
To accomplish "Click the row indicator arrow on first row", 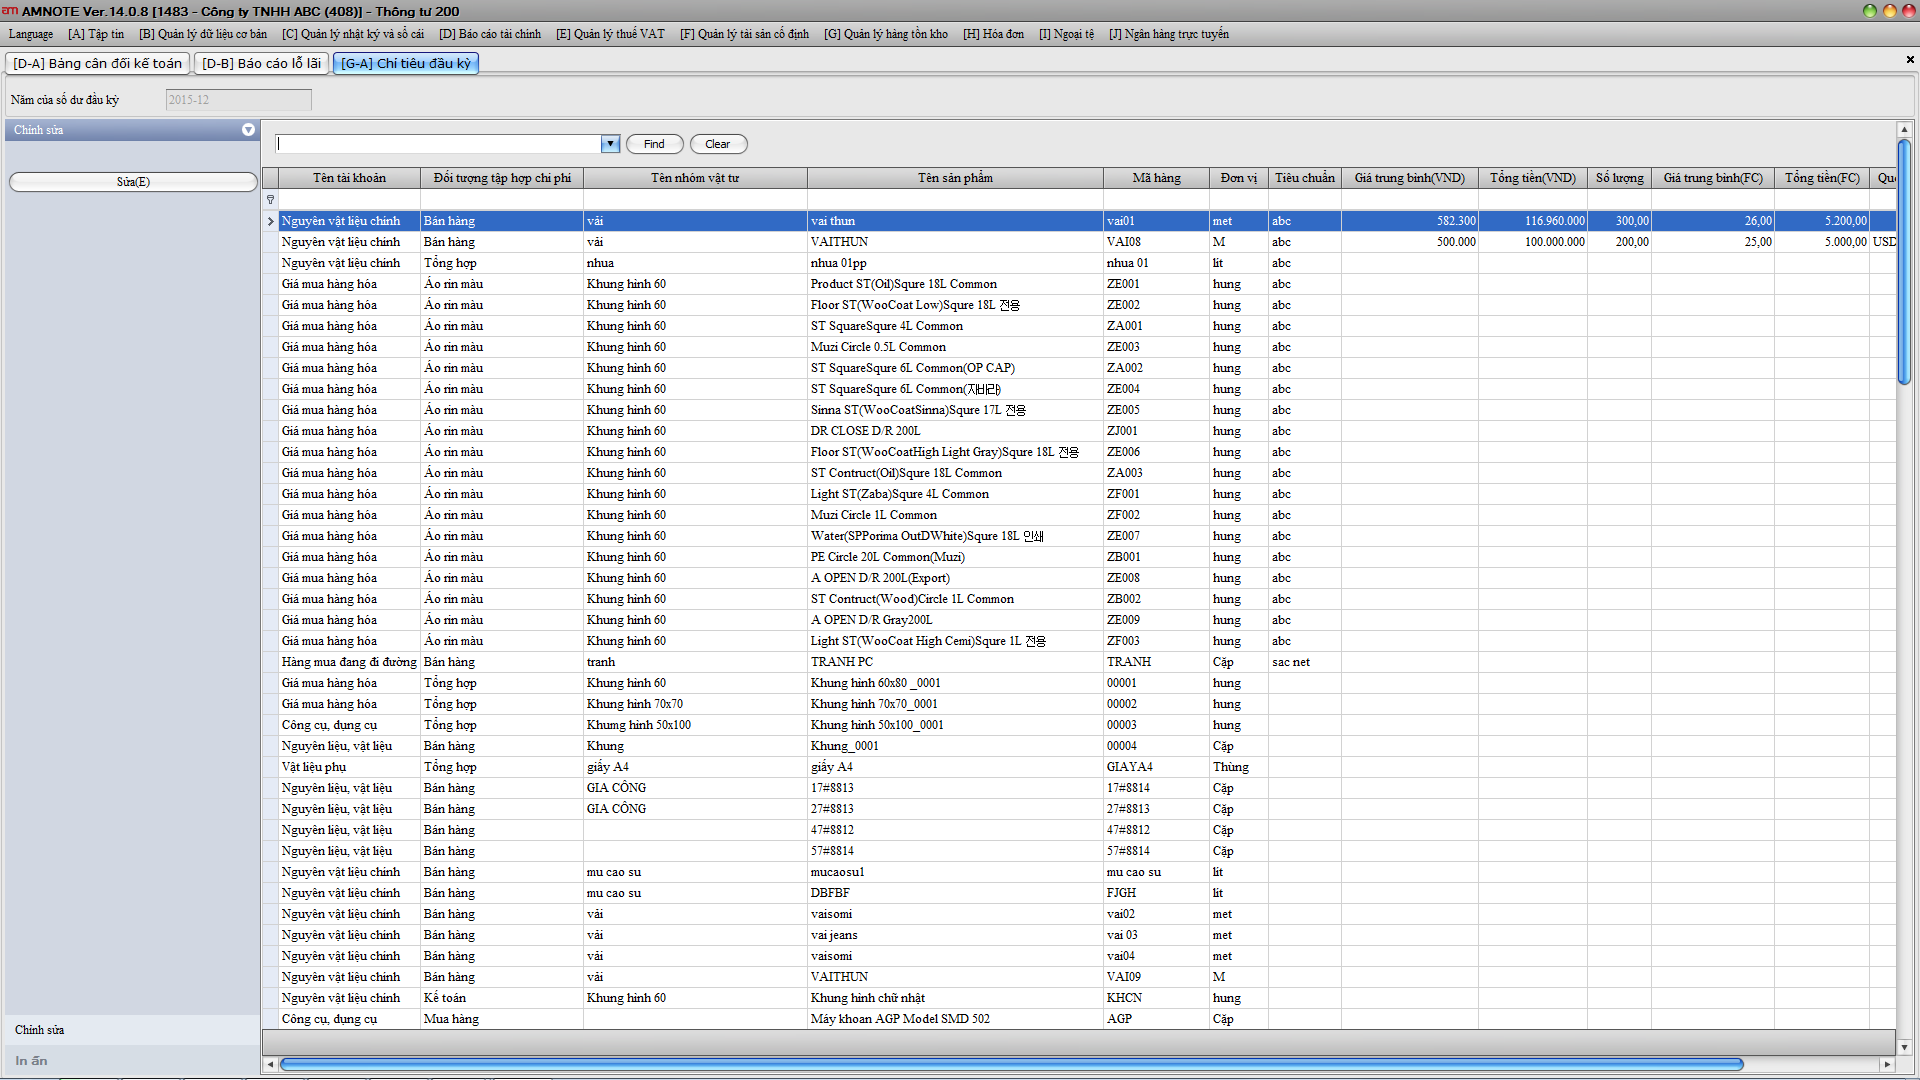I will (x=270, y=221).
